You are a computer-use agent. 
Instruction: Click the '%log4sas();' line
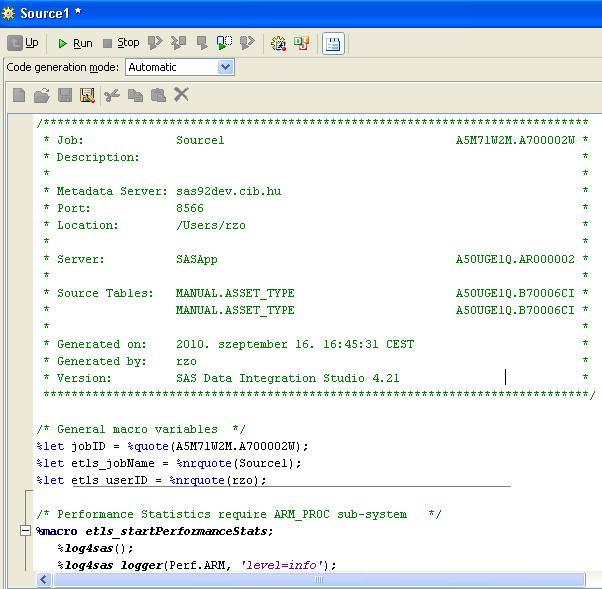(x=95, y=548)
